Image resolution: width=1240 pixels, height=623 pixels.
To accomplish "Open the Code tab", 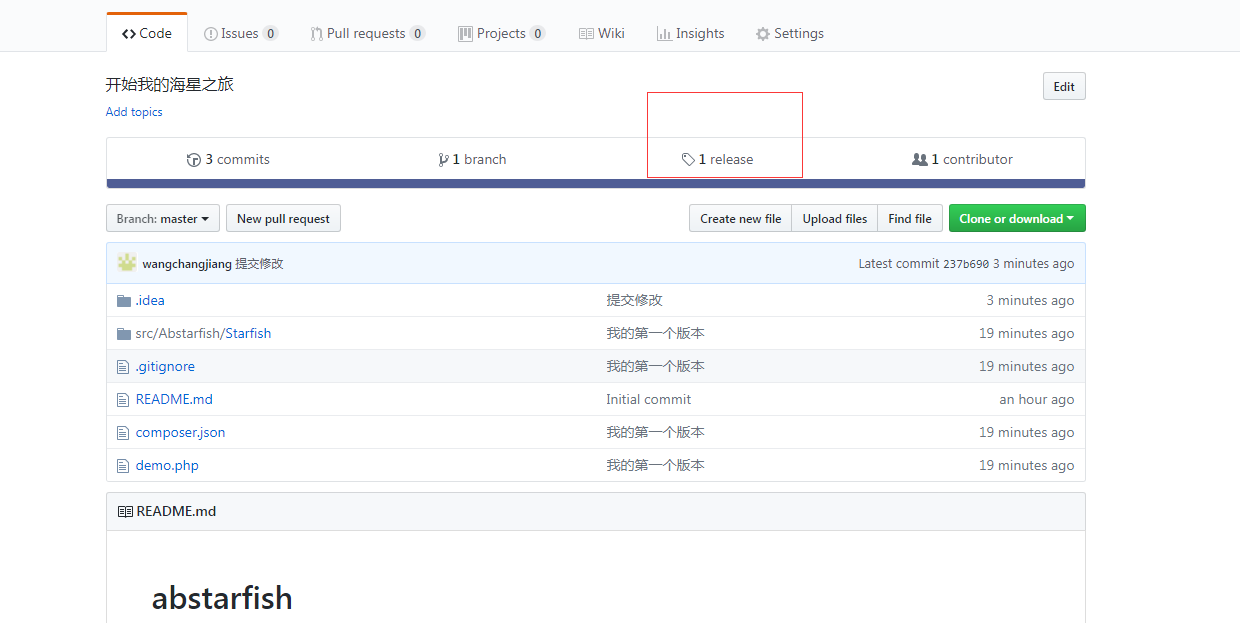I will 147,33.
